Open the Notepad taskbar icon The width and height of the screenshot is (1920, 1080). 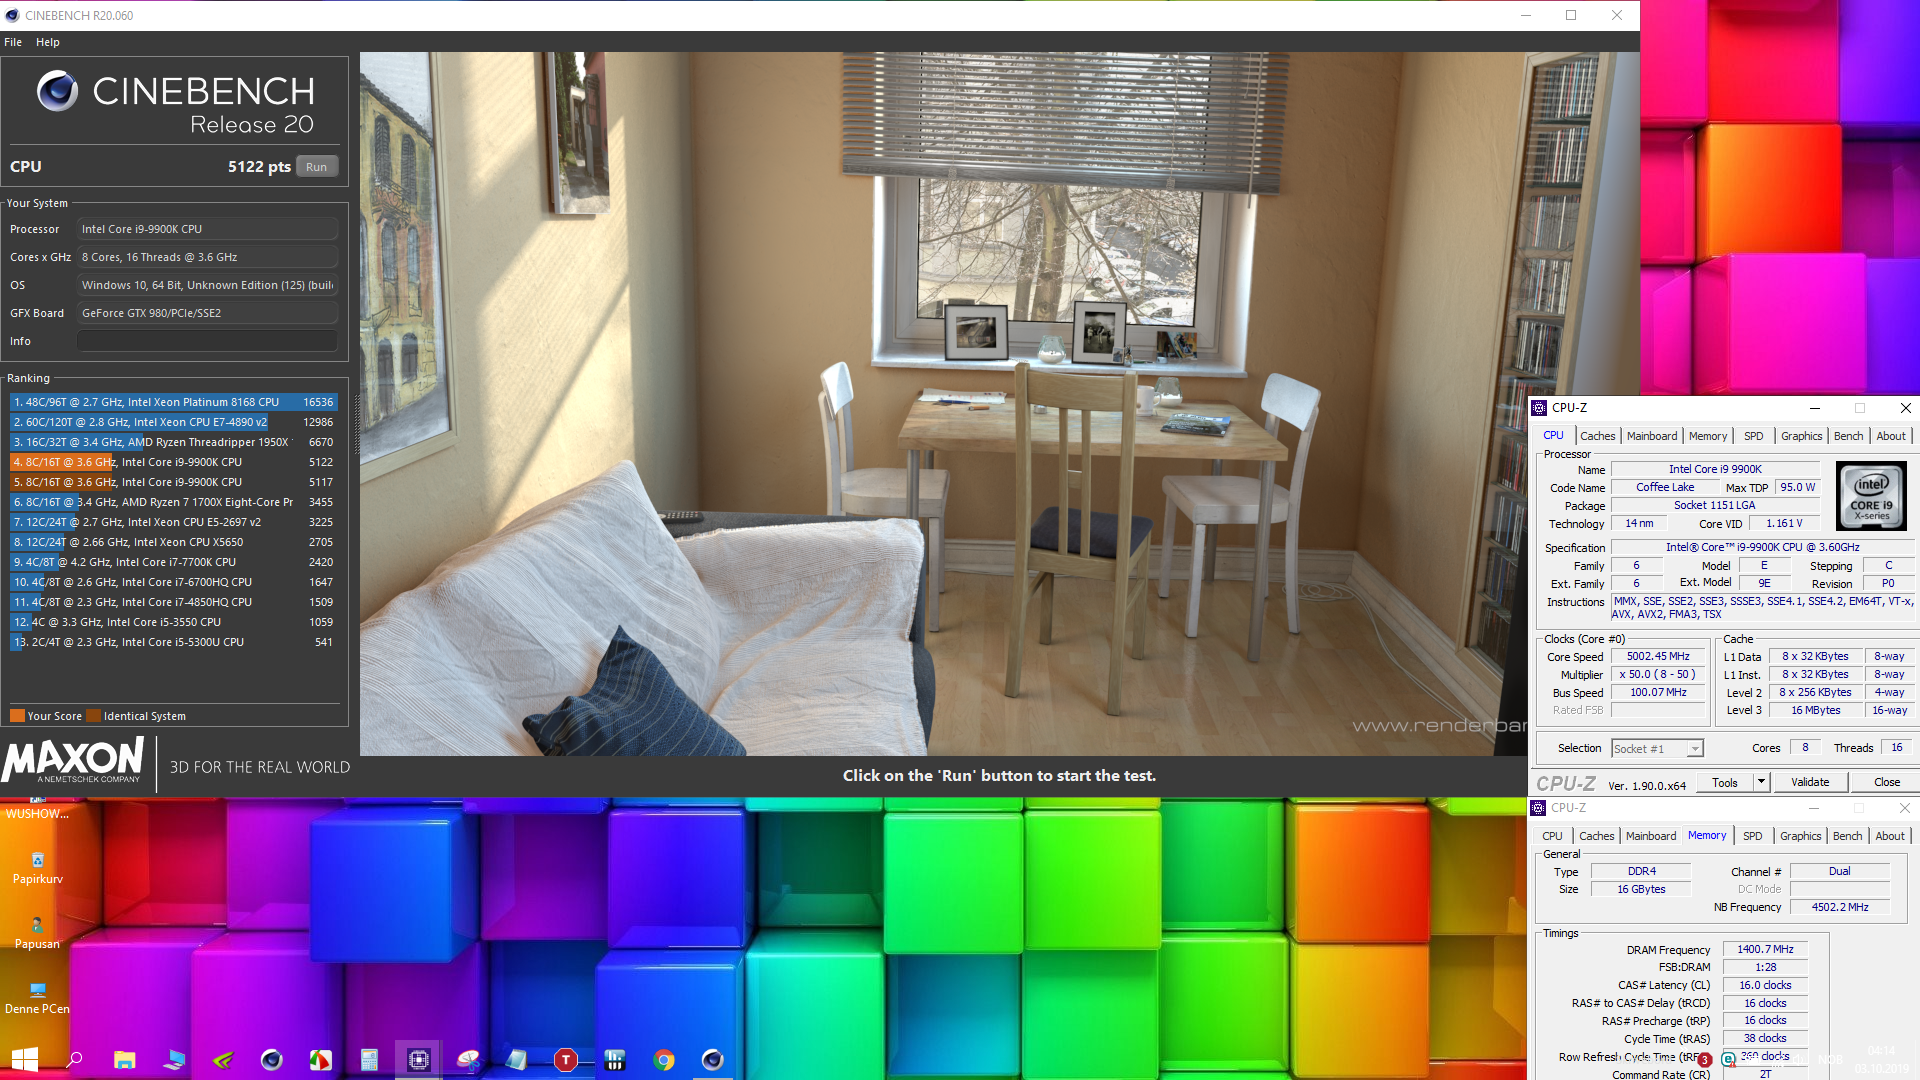point(516,1059)
